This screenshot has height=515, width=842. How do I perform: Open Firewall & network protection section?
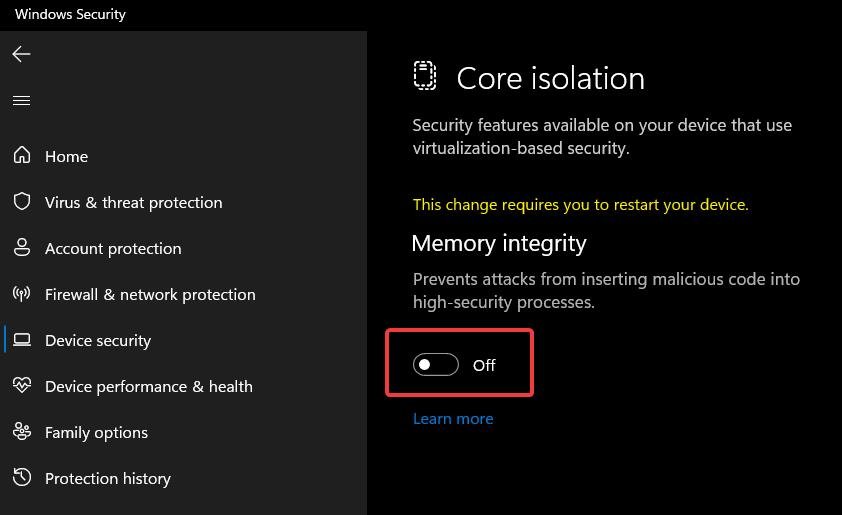[150, 294]
